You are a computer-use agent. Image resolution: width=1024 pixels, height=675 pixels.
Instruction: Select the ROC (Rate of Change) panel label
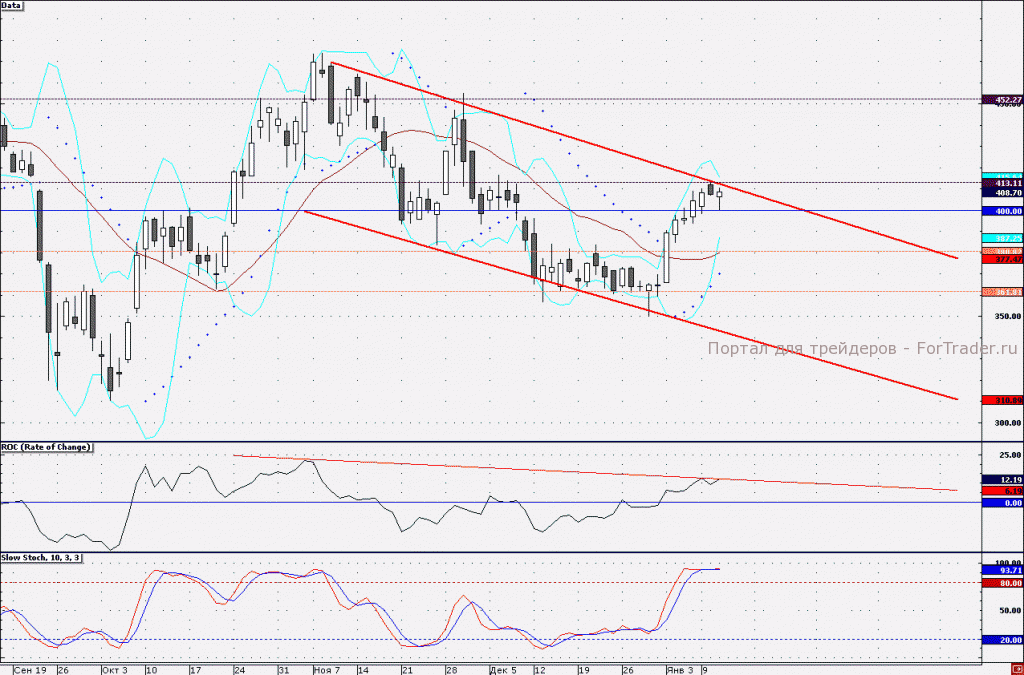coord(46,447)
